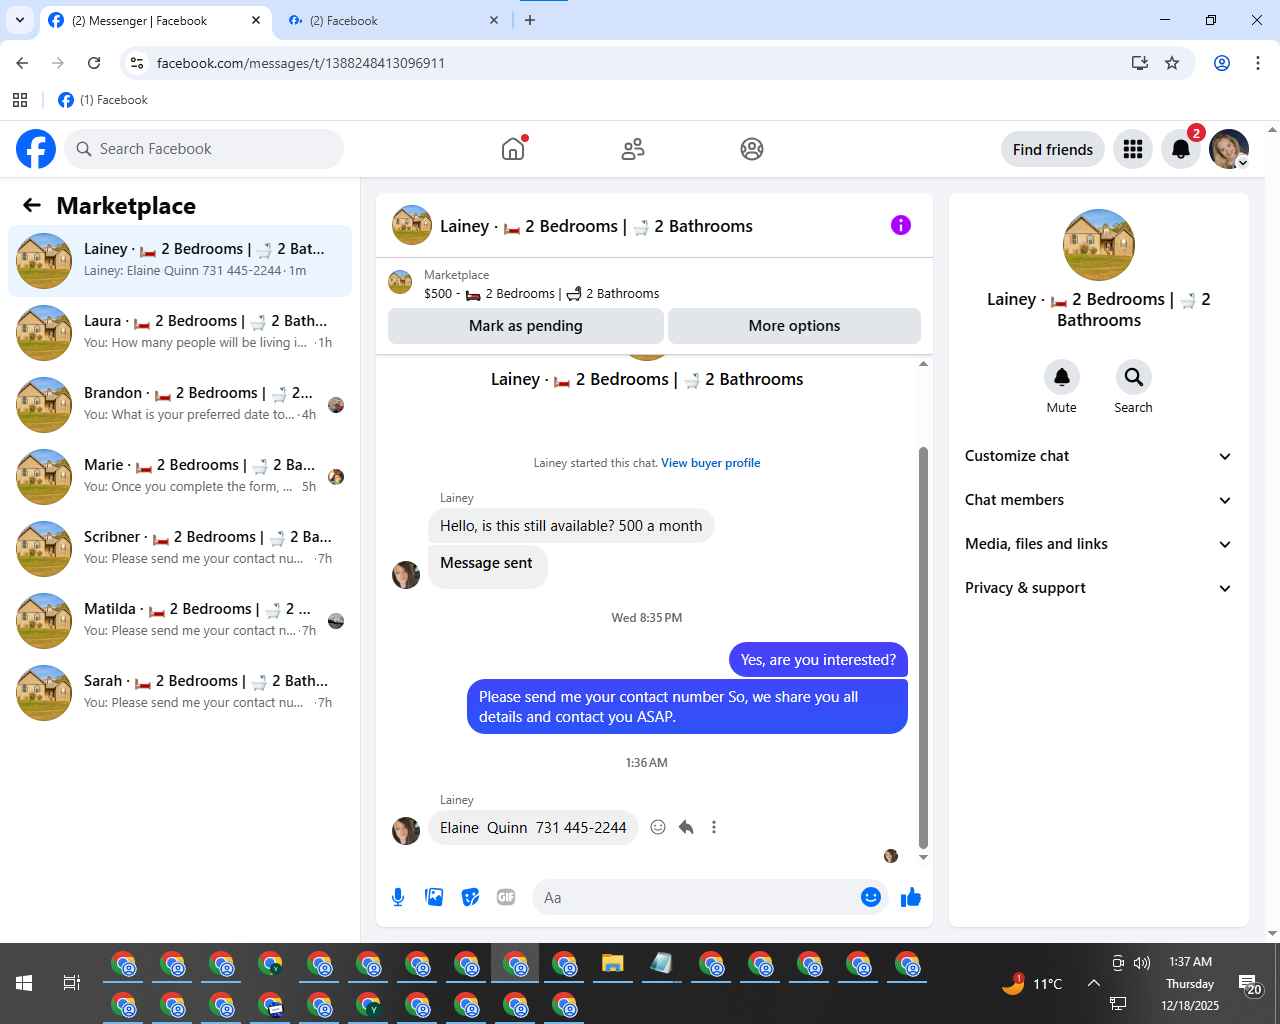Open Chrome three-dot menu
This screenshot has width=1280, height=1024.
tap(1258, 63)
